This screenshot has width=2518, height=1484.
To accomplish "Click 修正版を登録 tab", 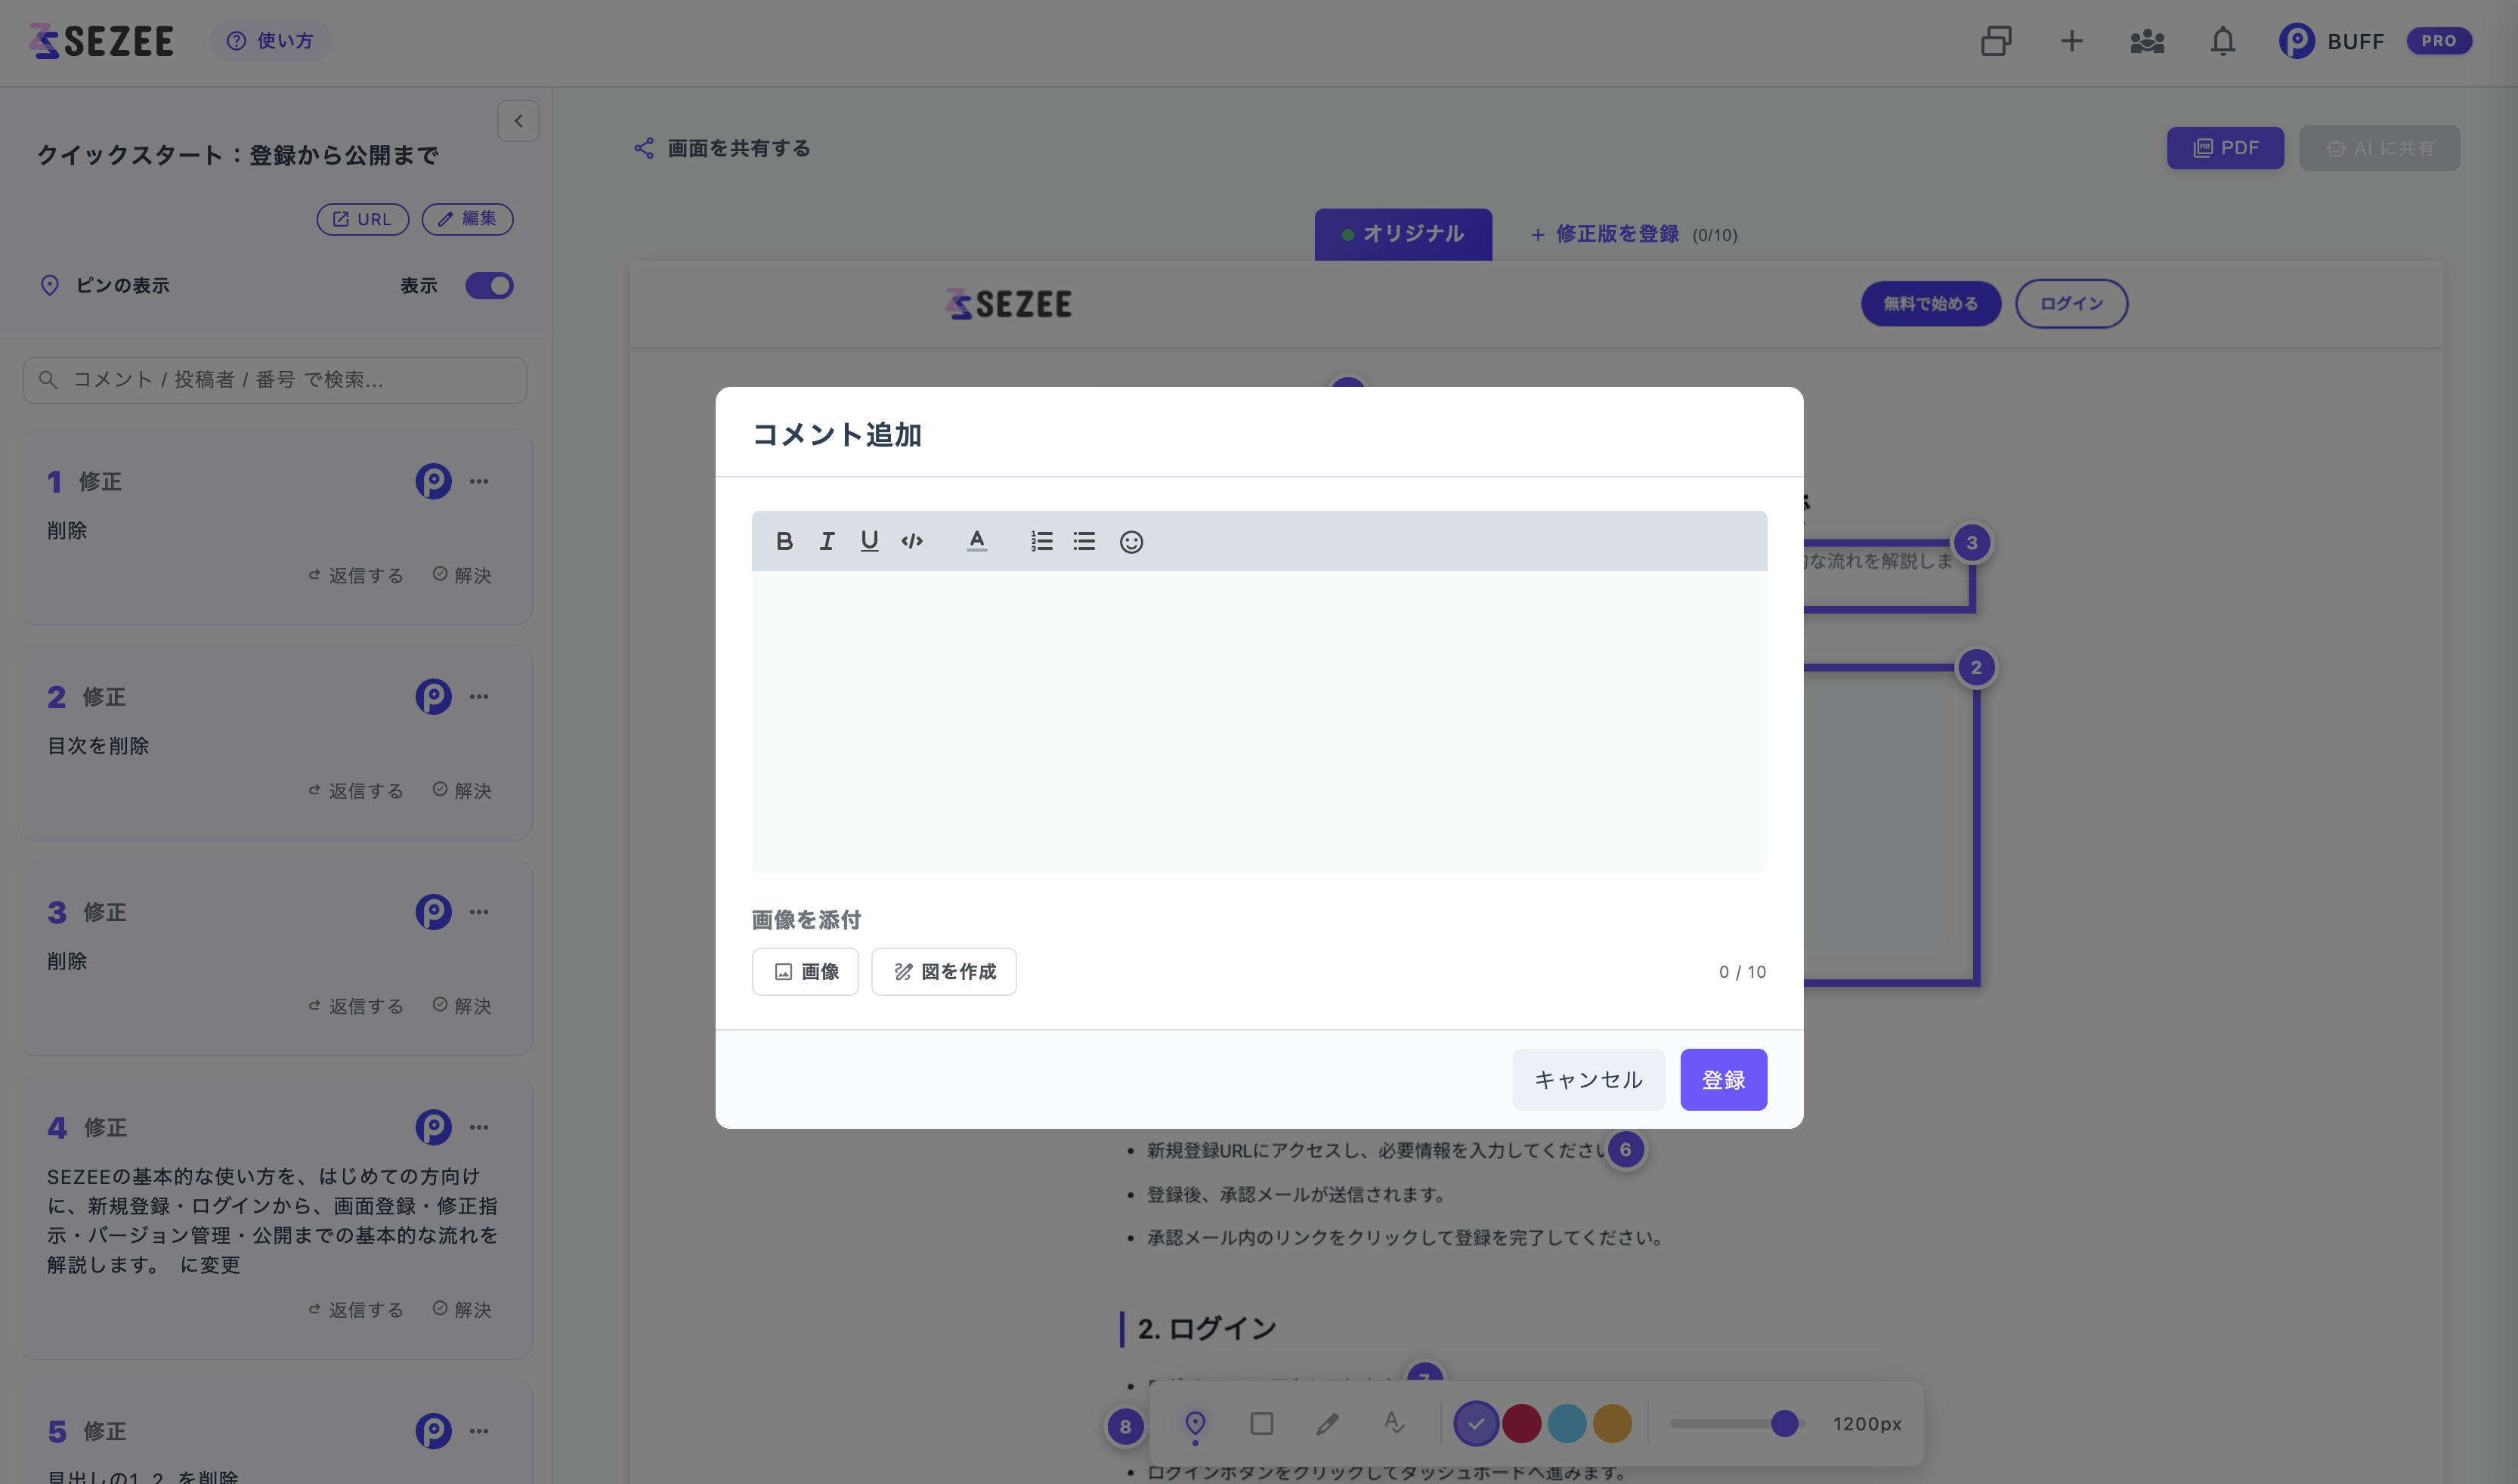I will (x=1634, y=234).
